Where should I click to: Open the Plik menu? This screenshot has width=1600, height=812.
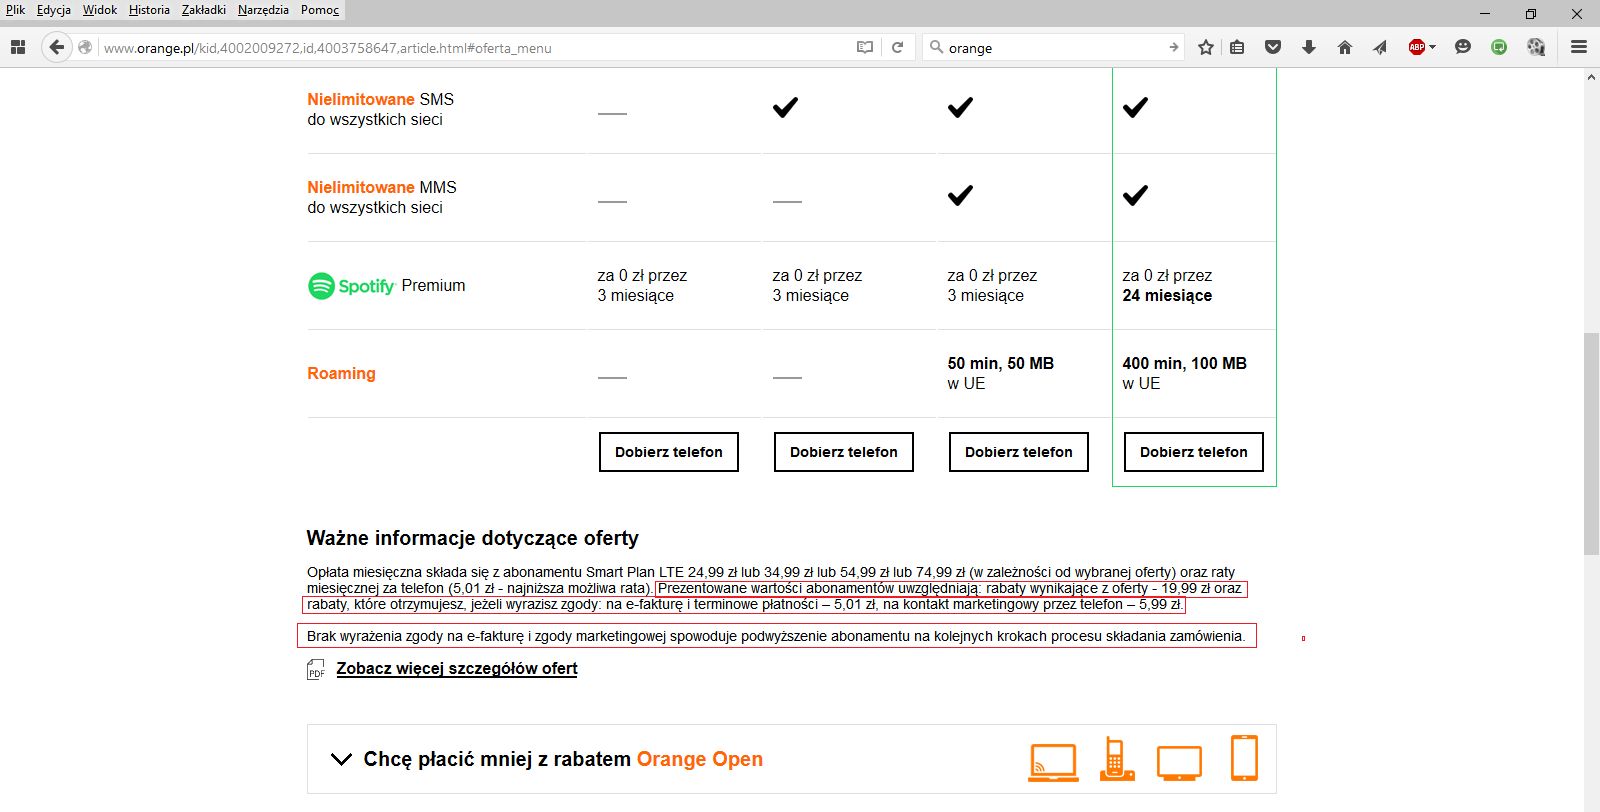click(16, 10)
